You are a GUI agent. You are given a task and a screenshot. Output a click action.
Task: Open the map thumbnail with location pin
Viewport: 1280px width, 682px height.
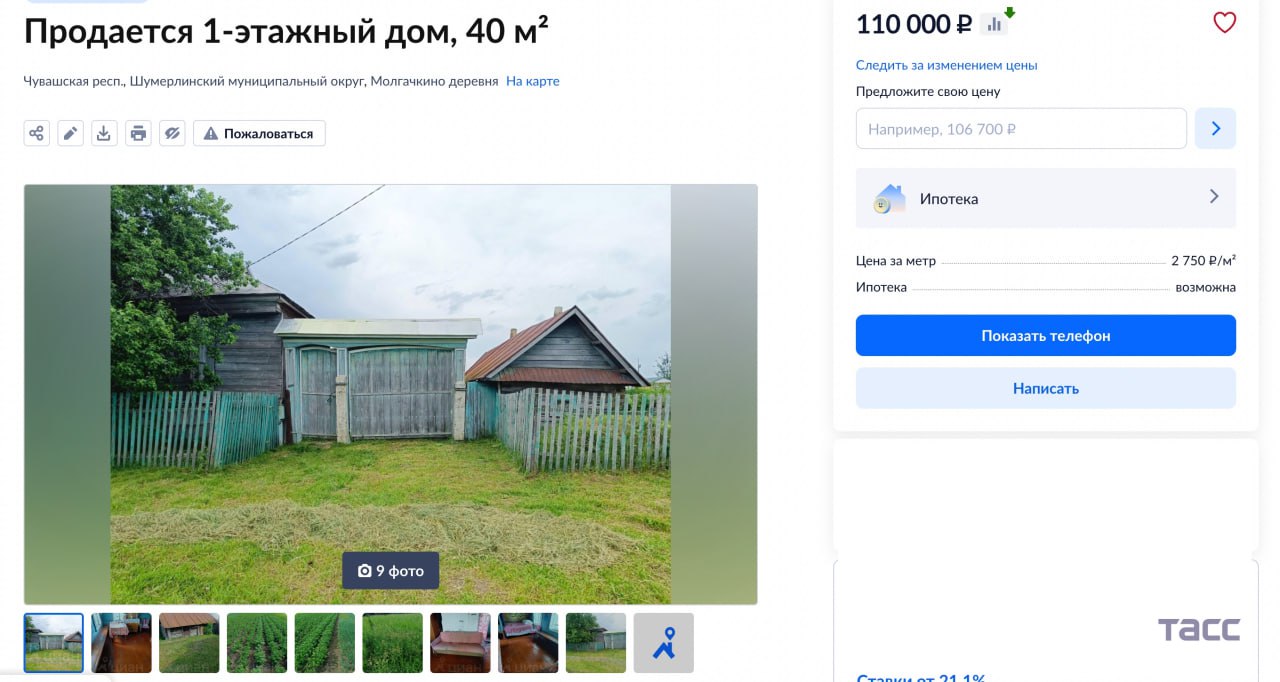(663, 643)
